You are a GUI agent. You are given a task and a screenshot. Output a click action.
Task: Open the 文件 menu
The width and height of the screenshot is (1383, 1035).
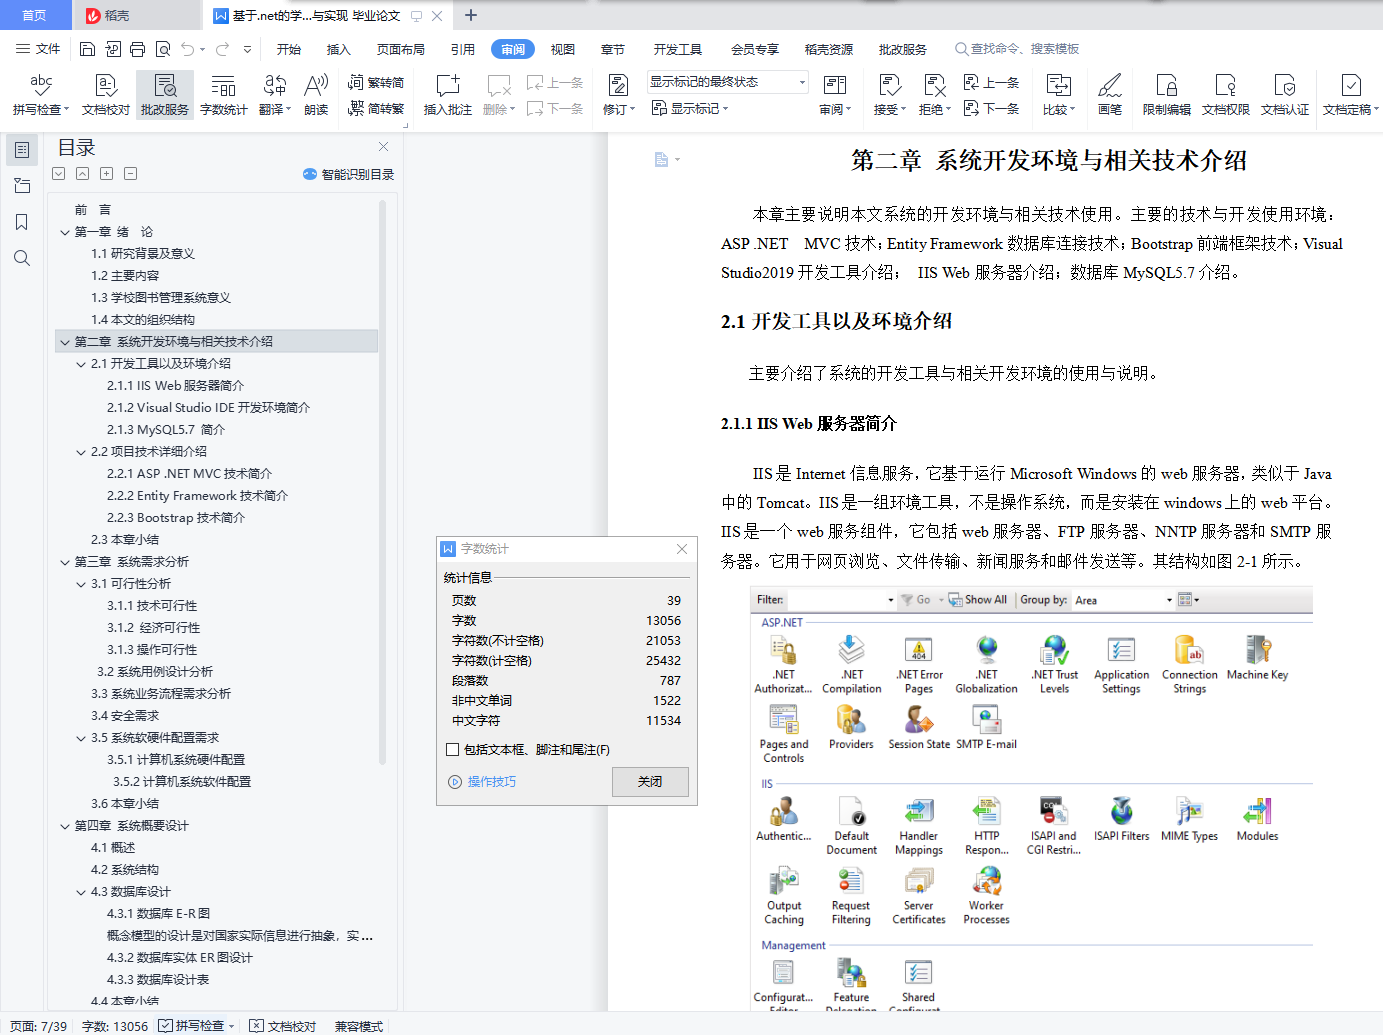point(38,49)
